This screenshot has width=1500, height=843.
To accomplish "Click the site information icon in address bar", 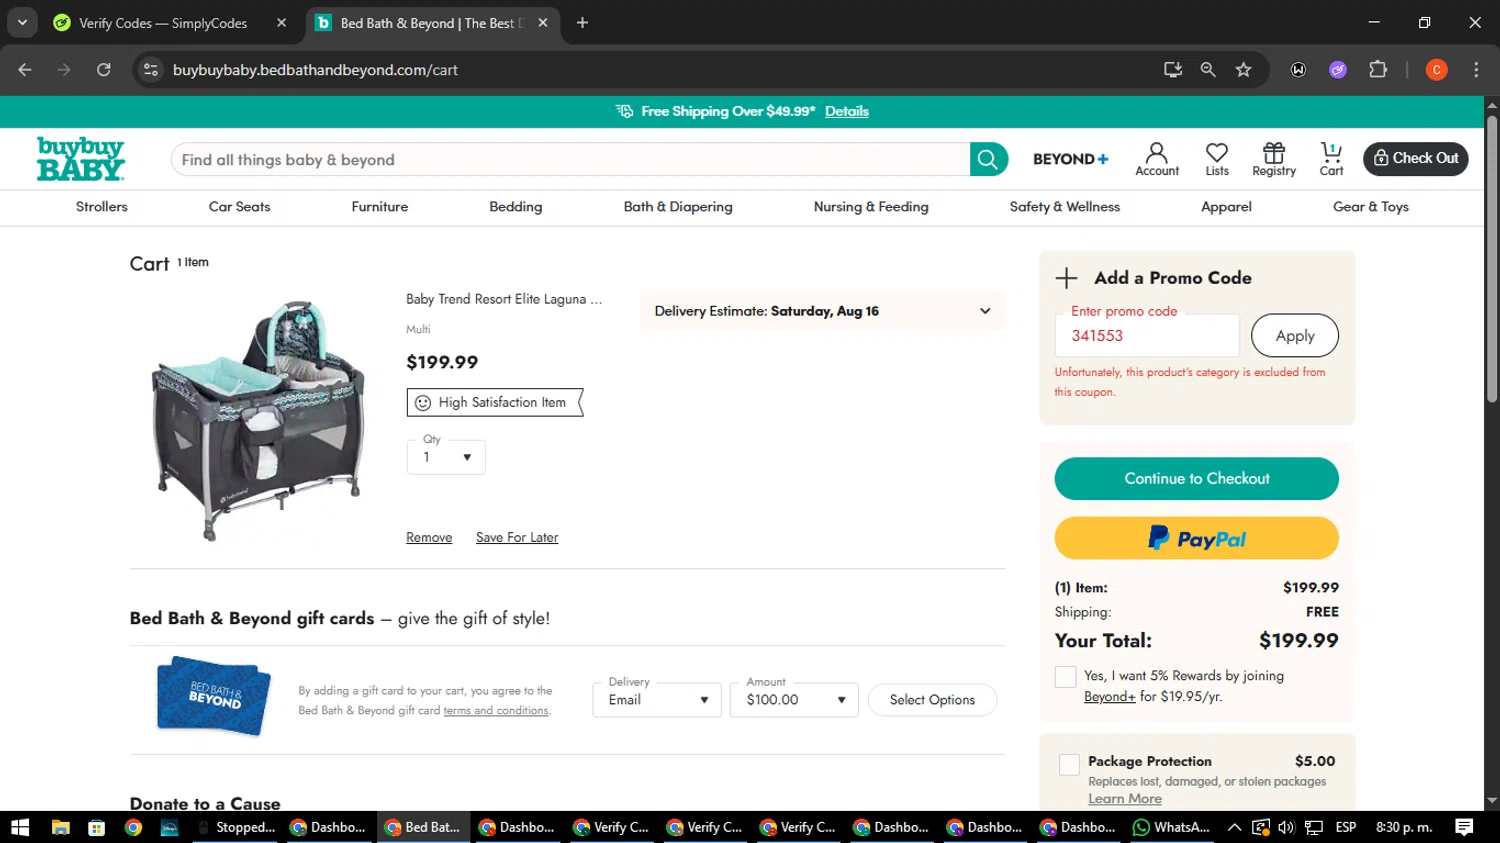I will (x=151, y=70).
